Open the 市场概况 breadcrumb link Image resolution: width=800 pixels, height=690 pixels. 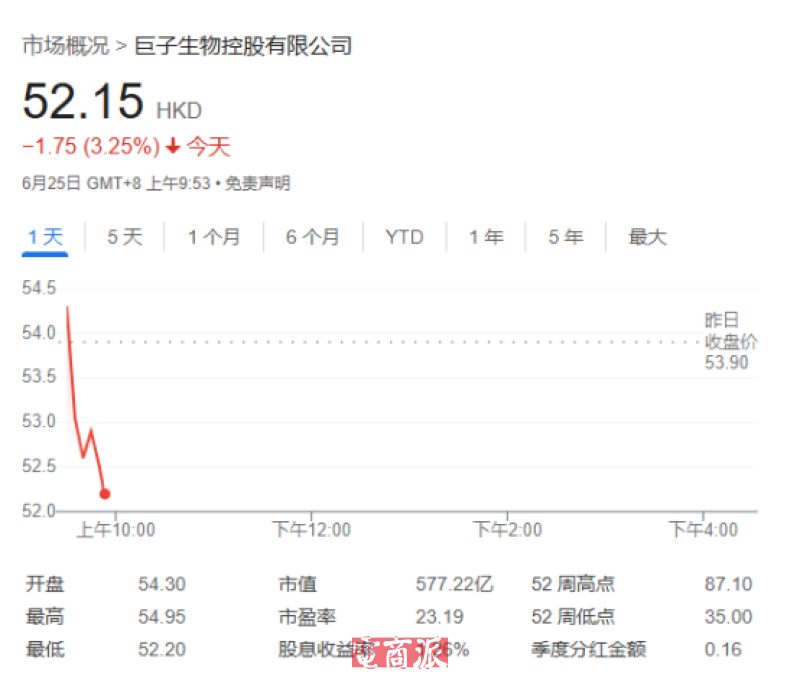(x=66, y=46)
